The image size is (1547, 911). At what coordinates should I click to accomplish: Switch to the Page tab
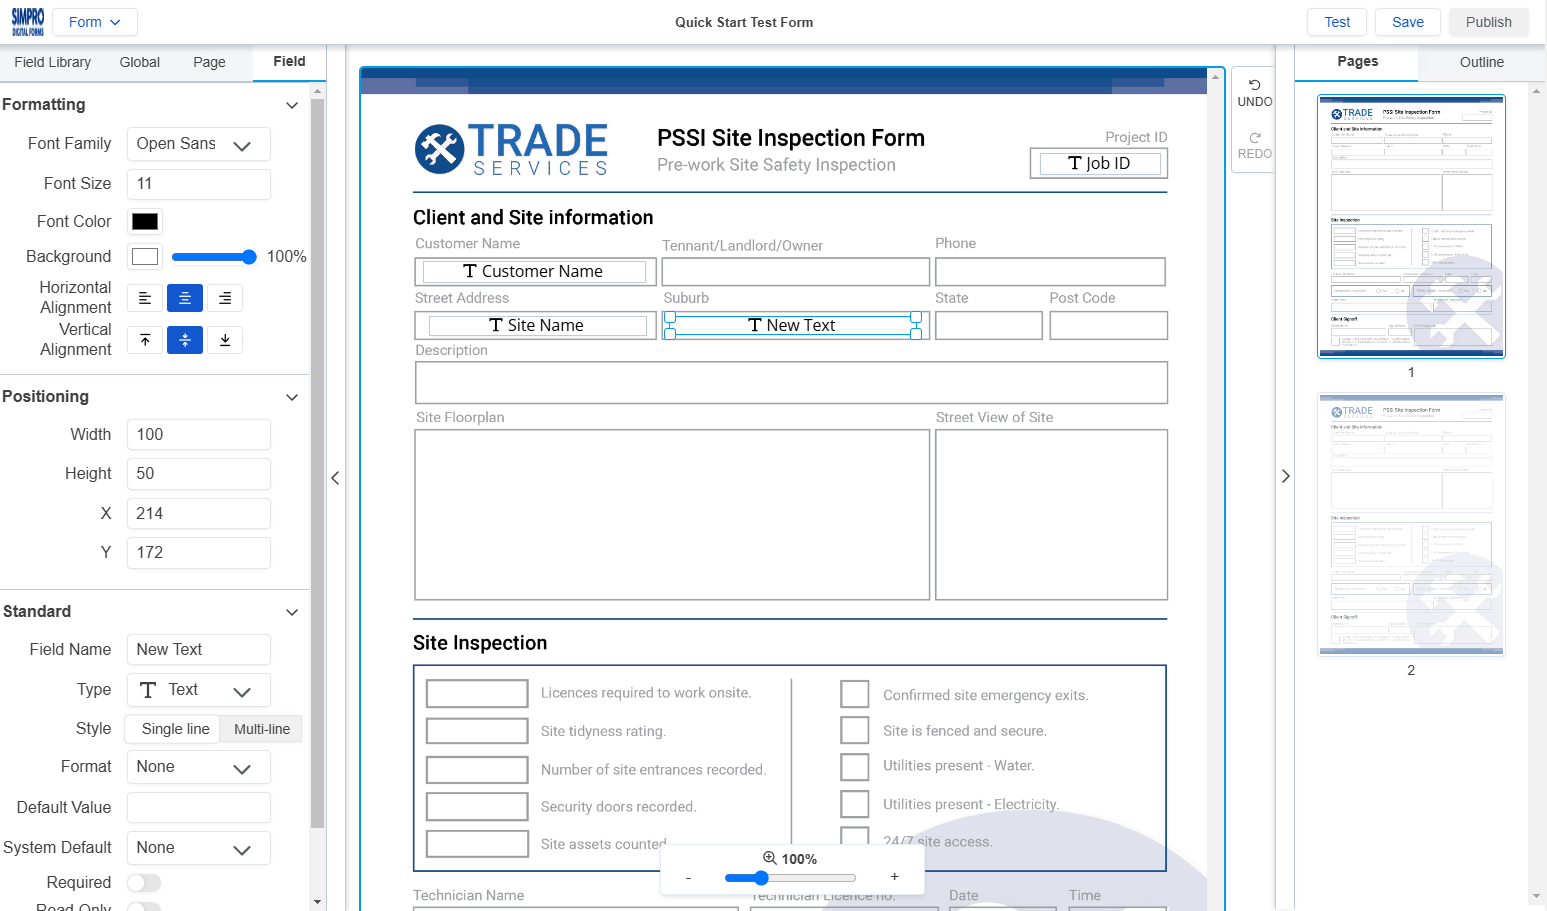click(x=209, y=62)
